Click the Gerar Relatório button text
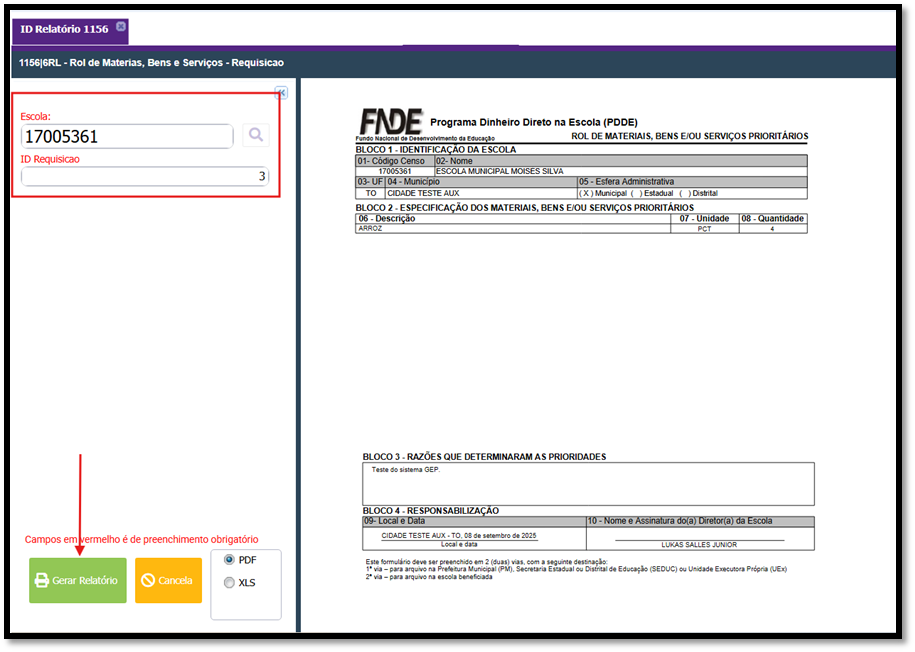This screenshot has height=652, width=915. pos(85,581)
